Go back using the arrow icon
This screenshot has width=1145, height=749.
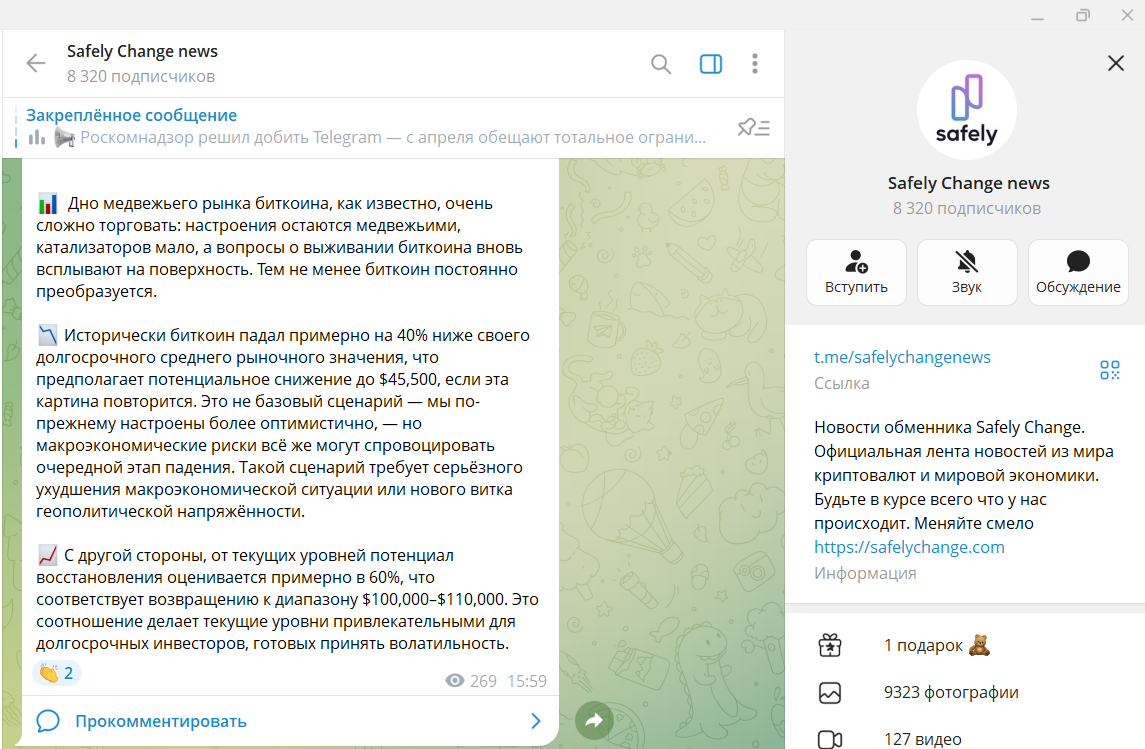(x=36, y=64)
